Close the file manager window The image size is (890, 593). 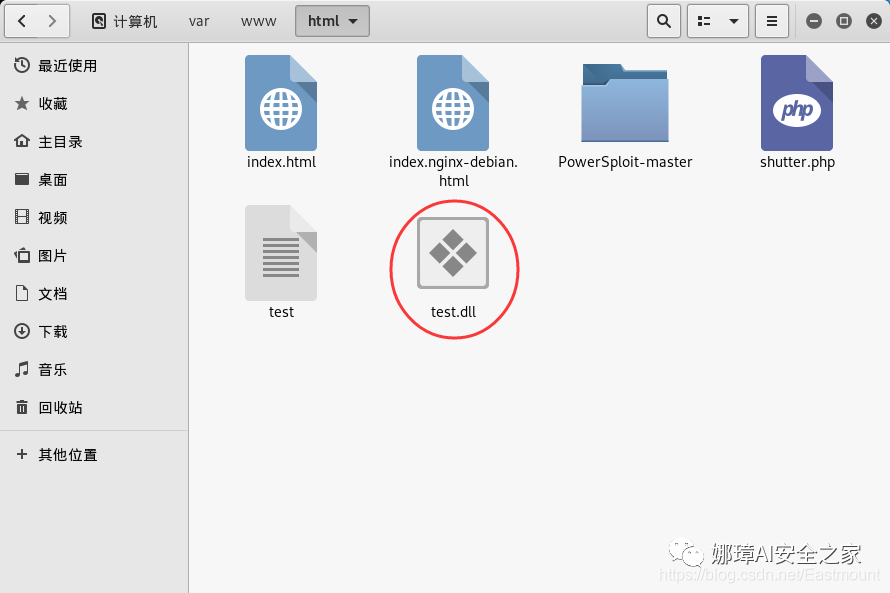(x=874, y=22)
